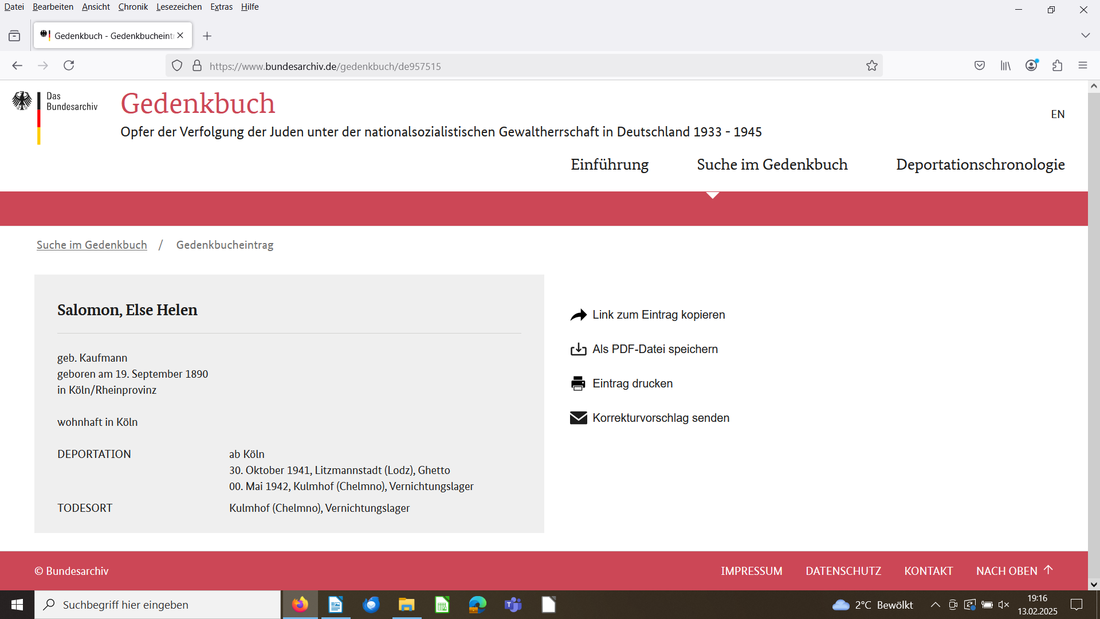Open File Explorer from the taskbar
The image size is (1100, 619).
tap(406, 604)
